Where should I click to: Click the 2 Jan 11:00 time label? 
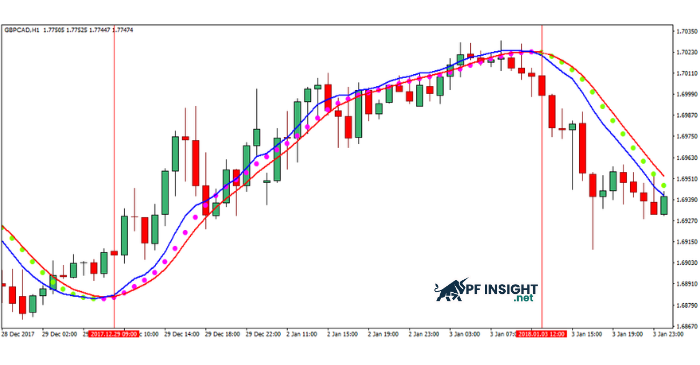(303, 334)
